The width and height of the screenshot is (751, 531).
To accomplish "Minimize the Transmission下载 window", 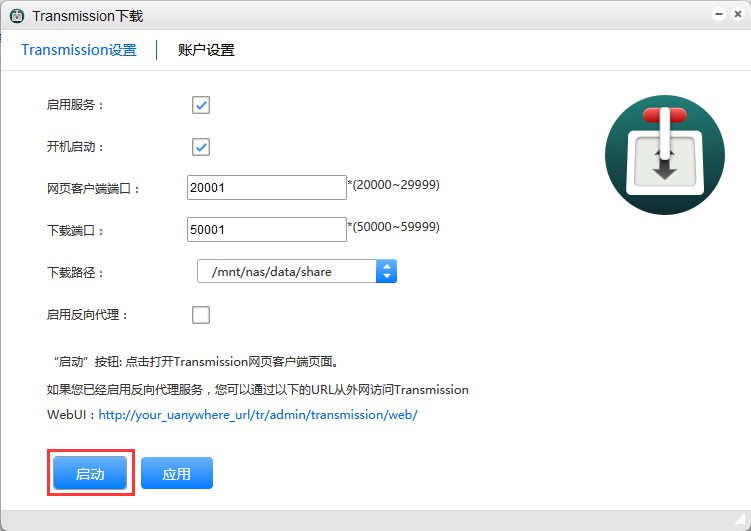I will [x=718, y=16].
